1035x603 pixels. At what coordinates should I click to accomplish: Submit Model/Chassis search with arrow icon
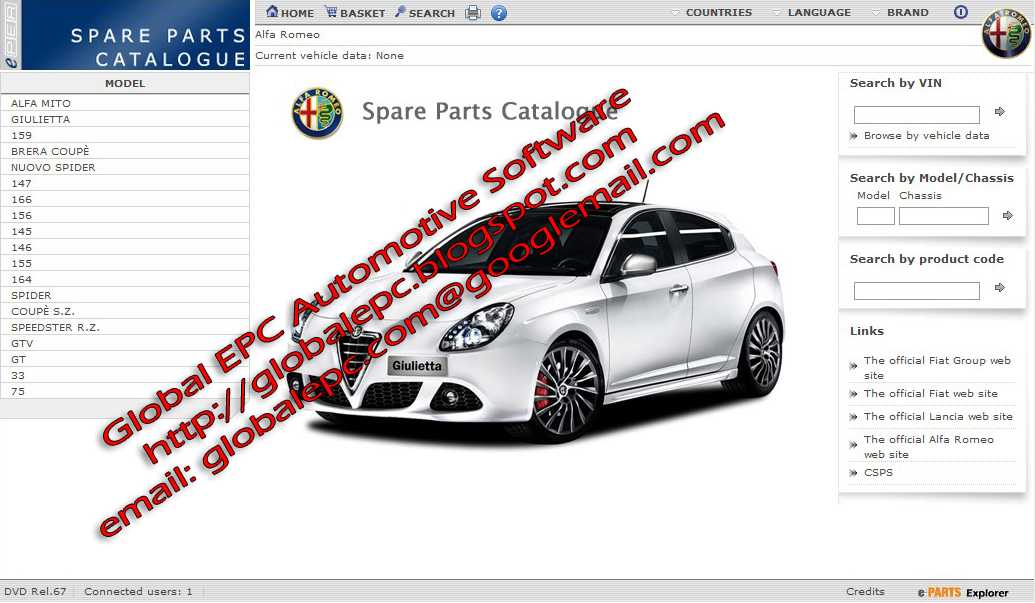click(1008, 216)
